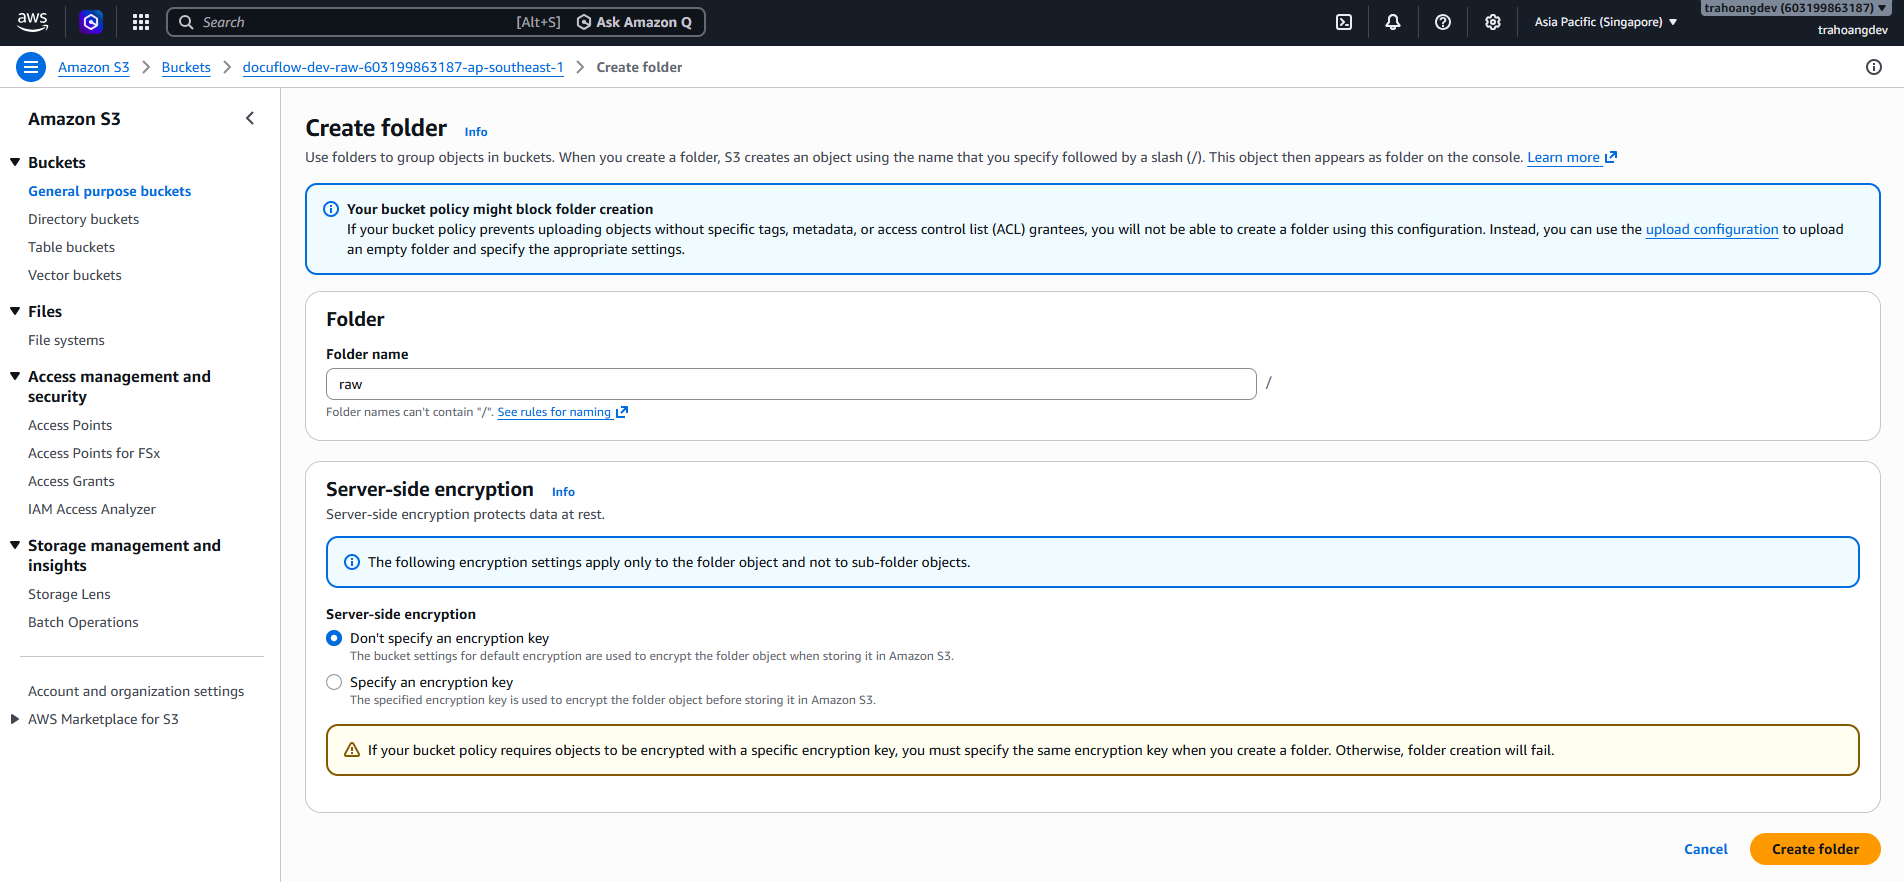
Task: Click the Create folder button
Action: pos(1815,849)
